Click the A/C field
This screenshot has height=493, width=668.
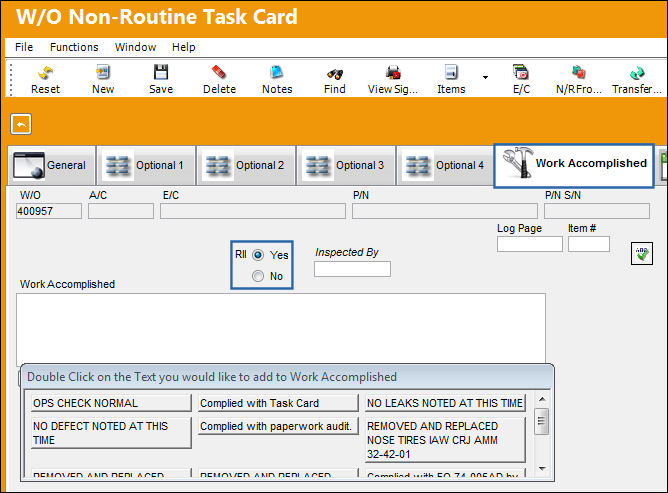click(121, 211)
